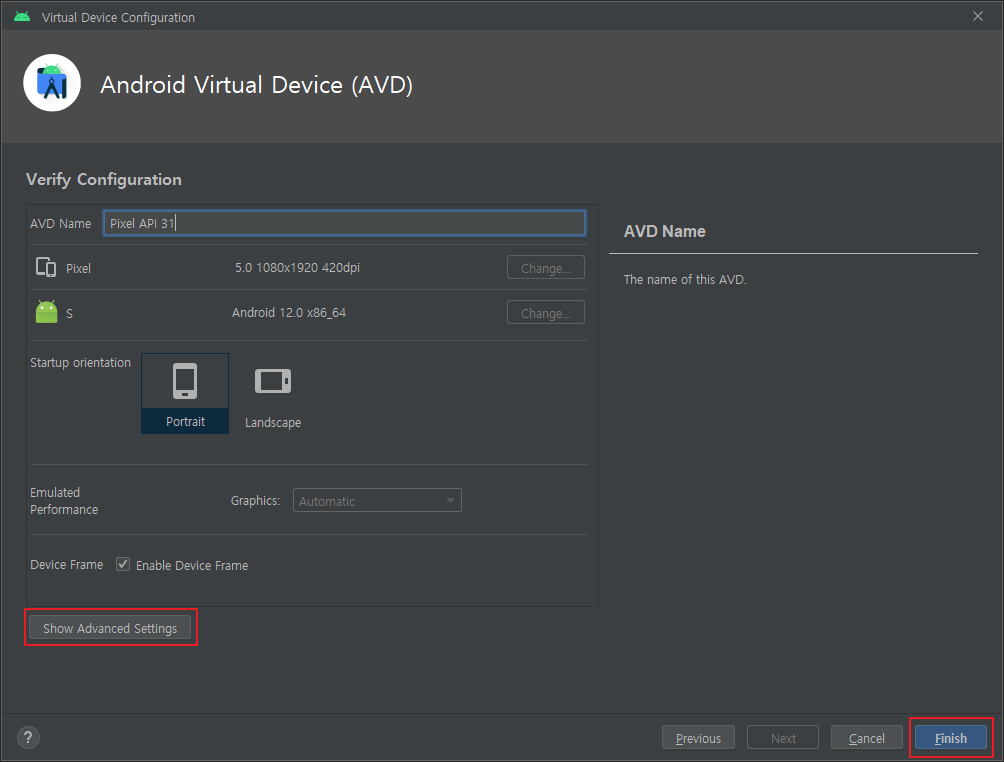Click the Pixel device hardware icon
Screen dimensions: 1004x762
tap(46, 267)
